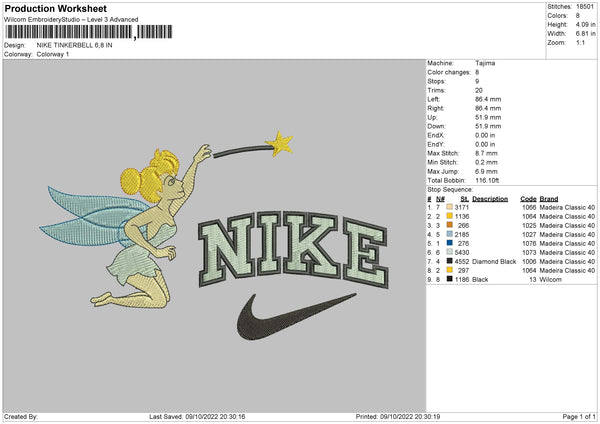Click the Tinkerbell fairy figure in the preview
Screen dimensions: 600x424
[x=126, y=228]
